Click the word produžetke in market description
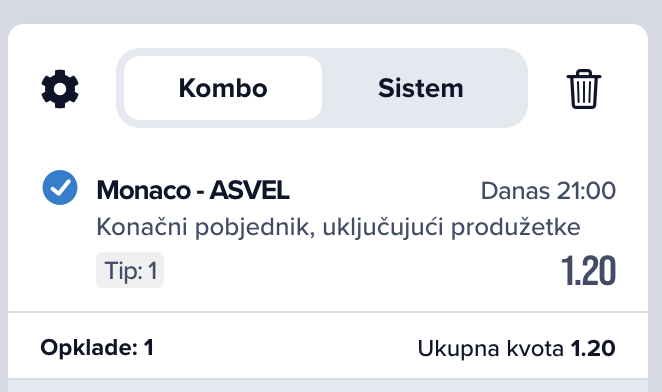662x392 pixels. click(x=515, y=227)
